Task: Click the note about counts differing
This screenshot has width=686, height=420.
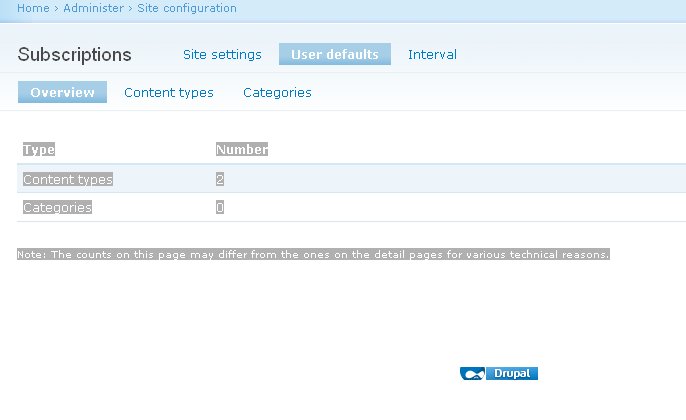Action: click(313, 254)
